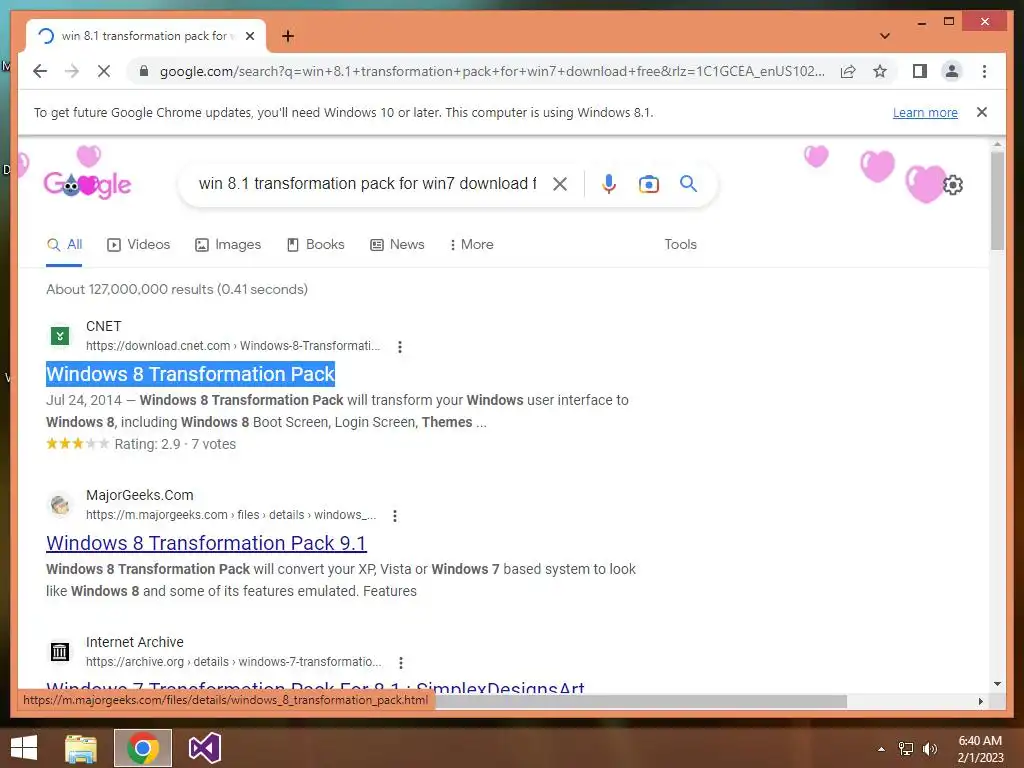The width and height of the screenshot is (1024, 768).
Task: Open the Learn more link
Action: pyautogui.click(x=925, y=112)
